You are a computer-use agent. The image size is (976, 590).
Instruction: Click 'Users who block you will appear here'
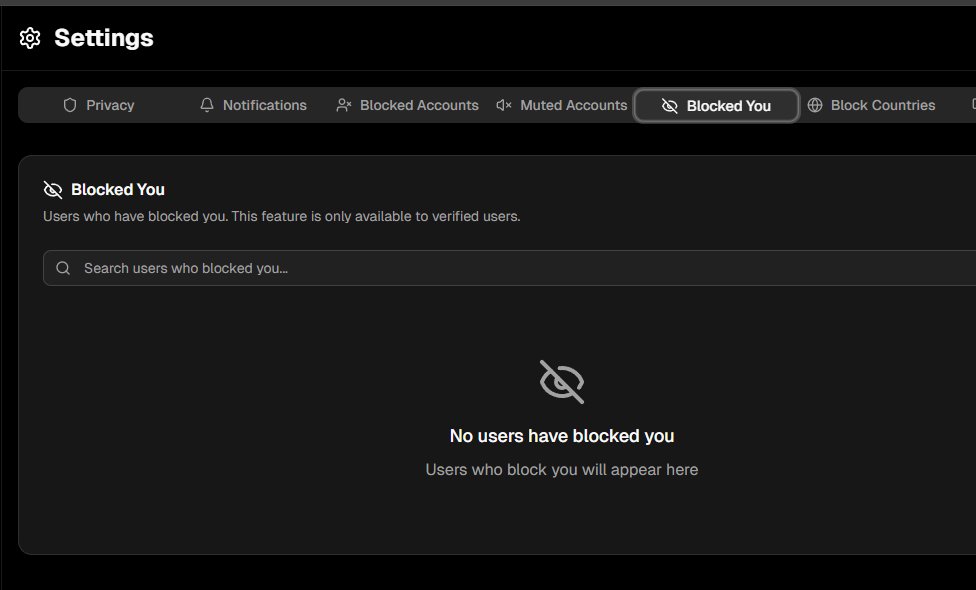pos(561,470)
